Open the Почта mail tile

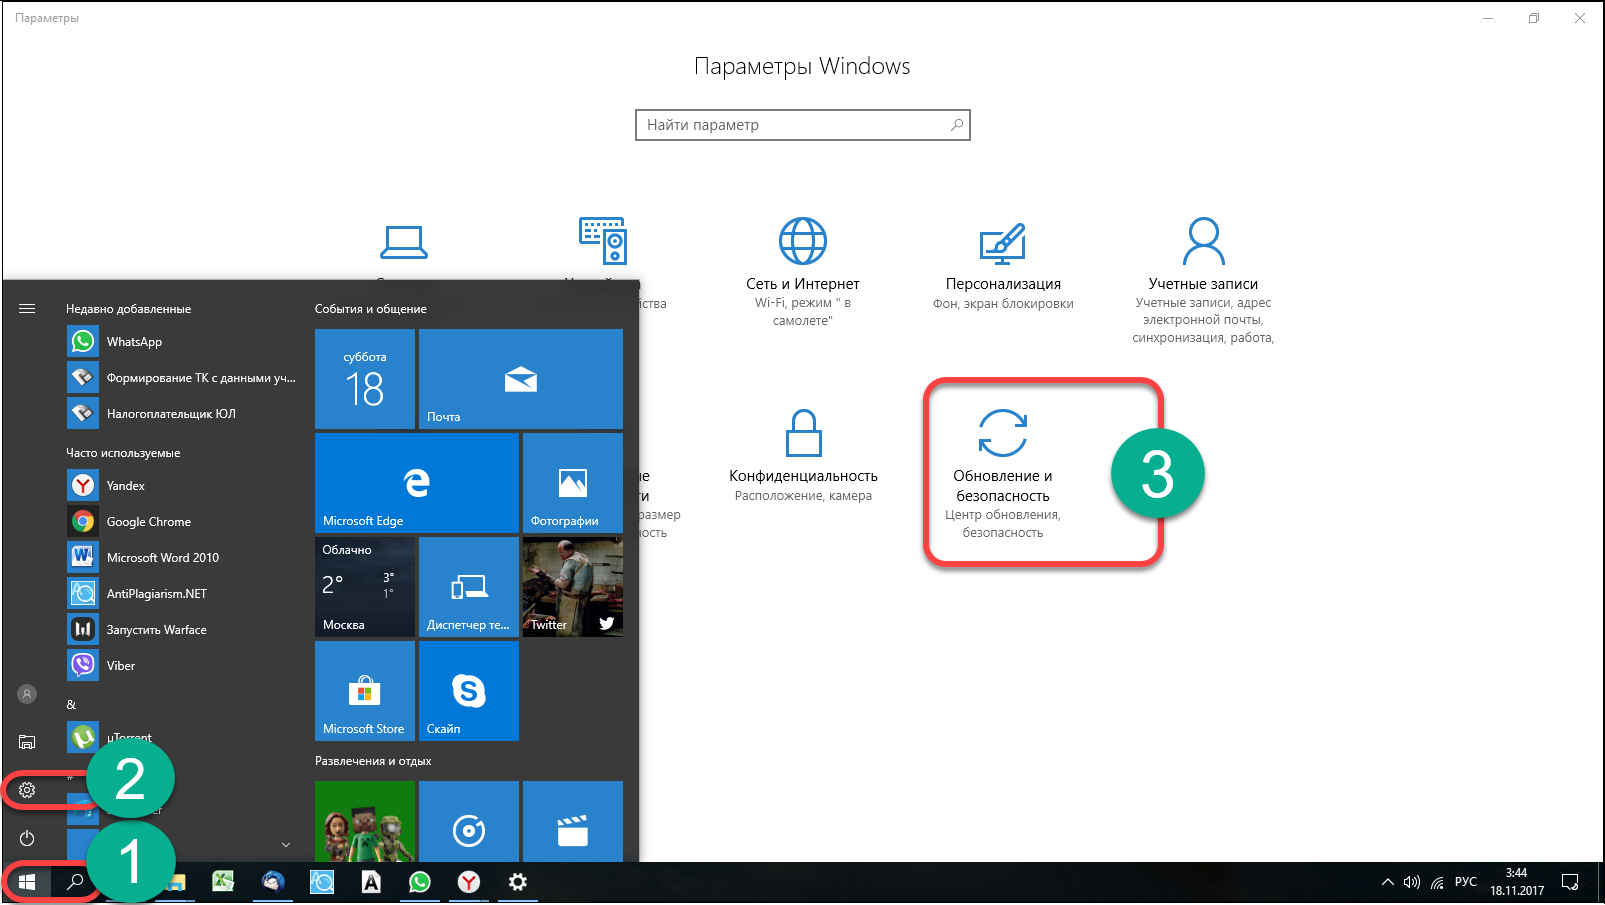coord(521,379)
